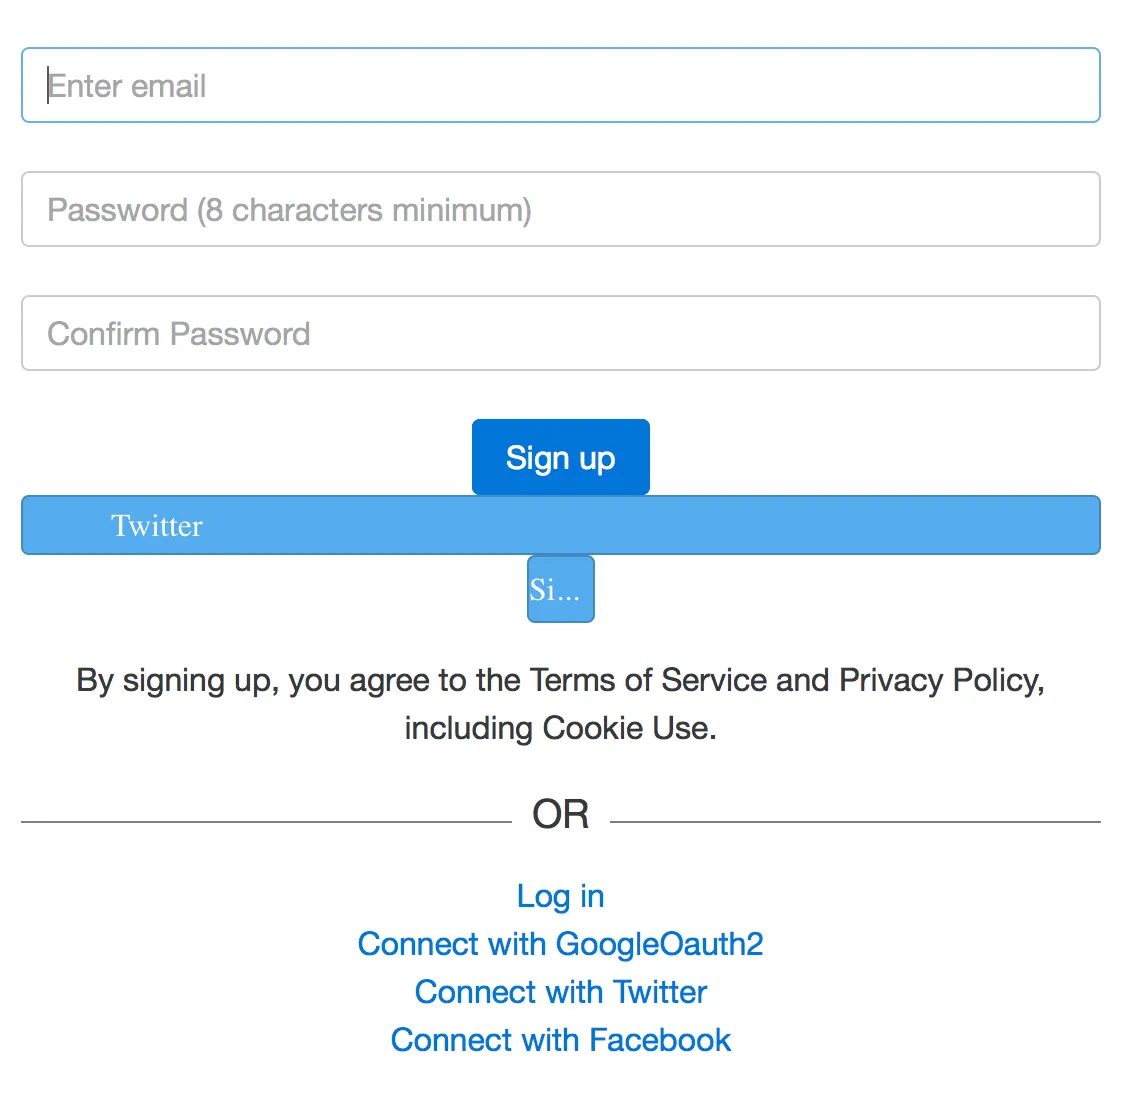
Task: Click the word "including" in agreement text
Action: (468, 728)
